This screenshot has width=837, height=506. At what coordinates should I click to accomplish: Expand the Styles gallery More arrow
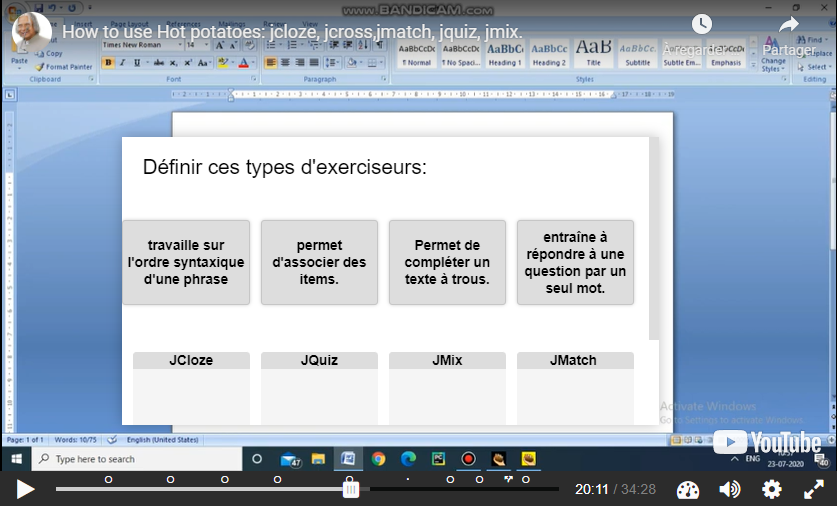click(753, 65)
